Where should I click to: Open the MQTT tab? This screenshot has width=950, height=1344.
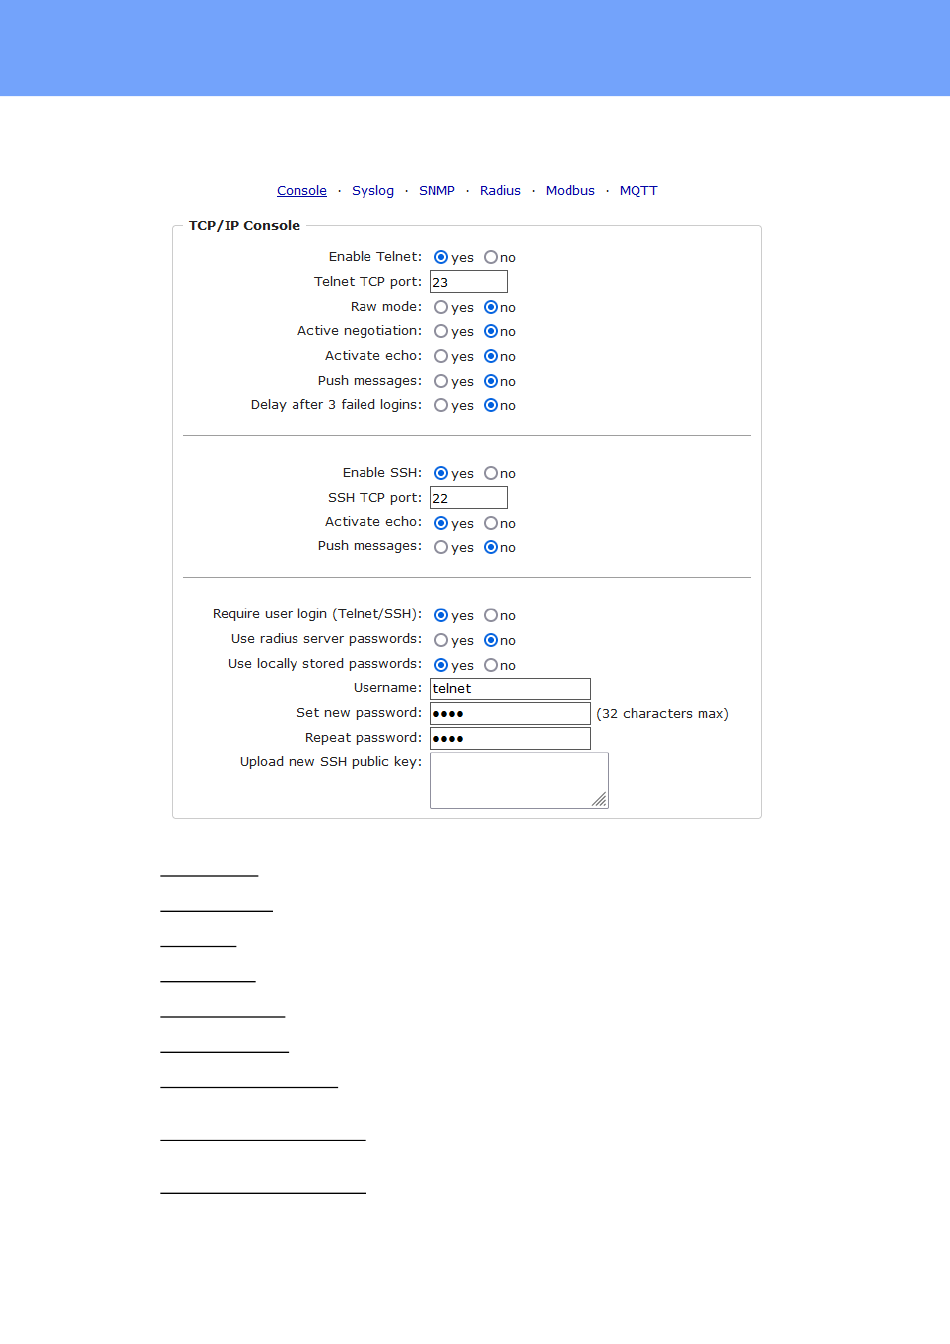(x=639, y=190)
